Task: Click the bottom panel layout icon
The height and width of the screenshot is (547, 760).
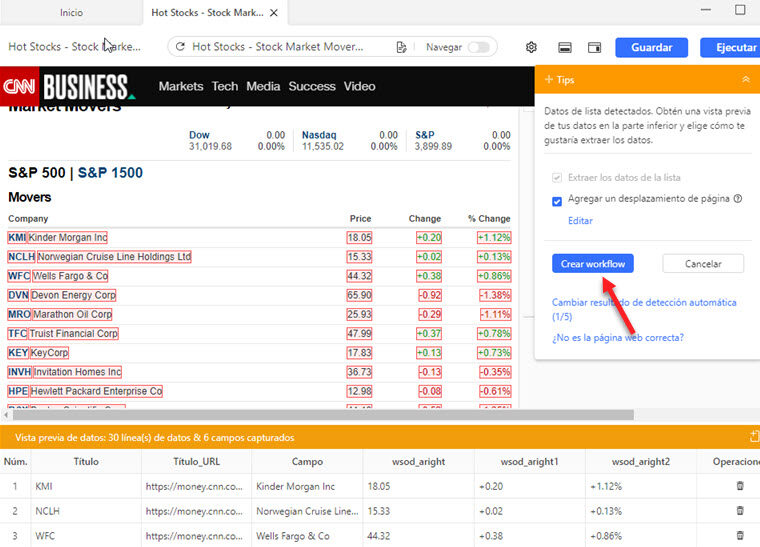Action: 565,47
